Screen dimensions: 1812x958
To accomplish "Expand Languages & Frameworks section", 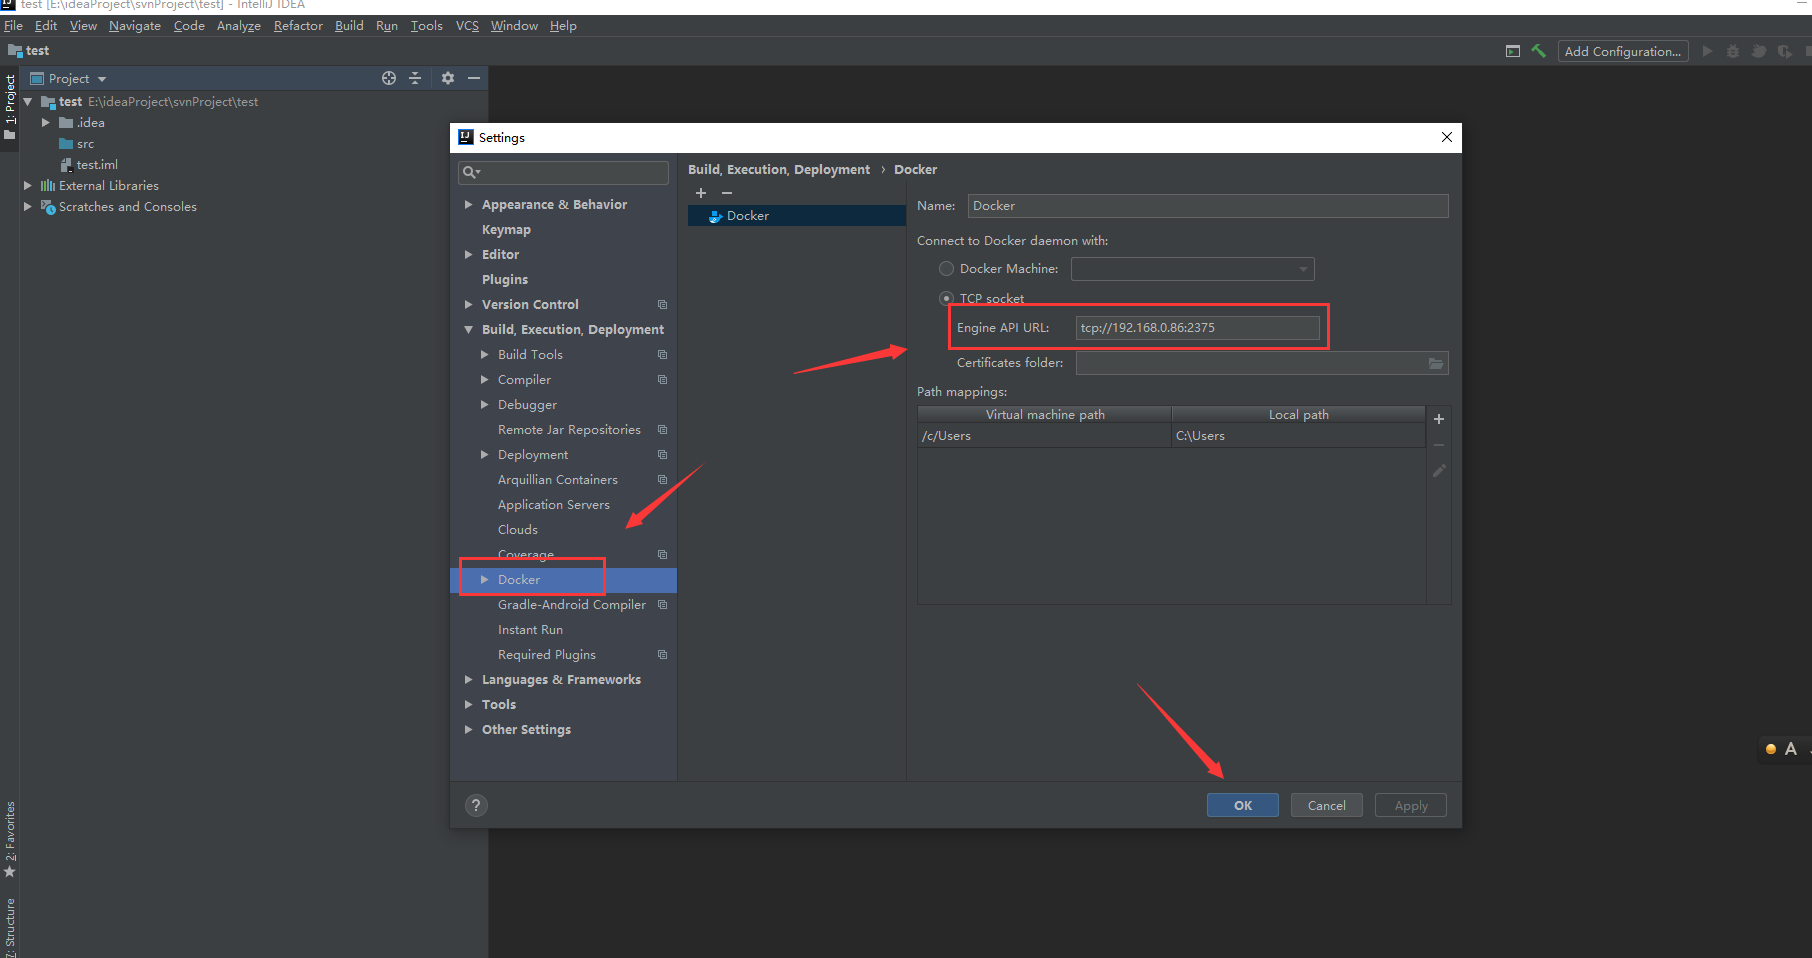I will pyautogui.click(x=468, y=680).
